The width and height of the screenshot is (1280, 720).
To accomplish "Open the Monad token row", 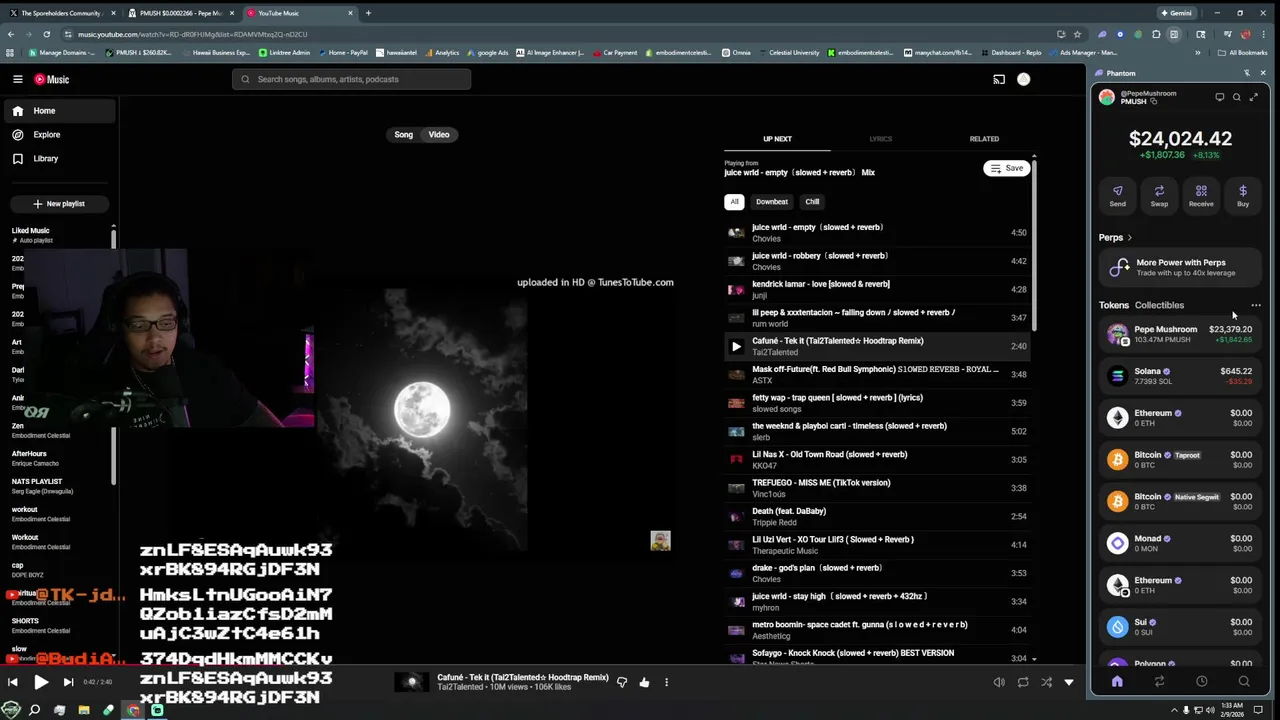I will 1180,543.
